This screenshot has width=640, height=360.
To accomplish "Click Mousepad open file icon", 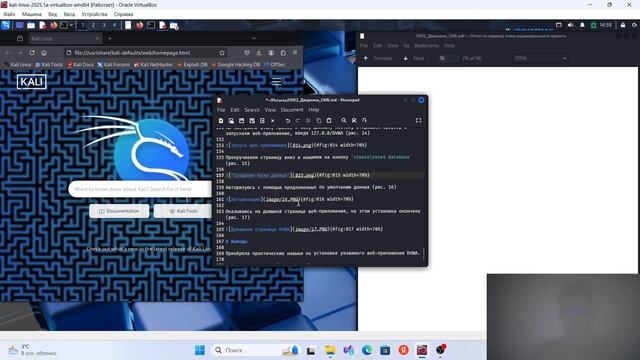I will tap(231, 120).
